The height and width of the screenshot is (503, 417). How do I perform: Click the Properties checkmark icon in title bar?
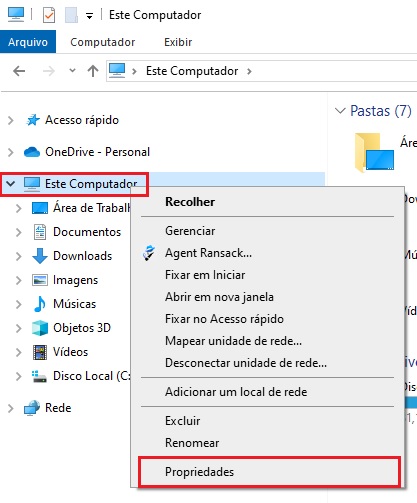tap(49, 15)
